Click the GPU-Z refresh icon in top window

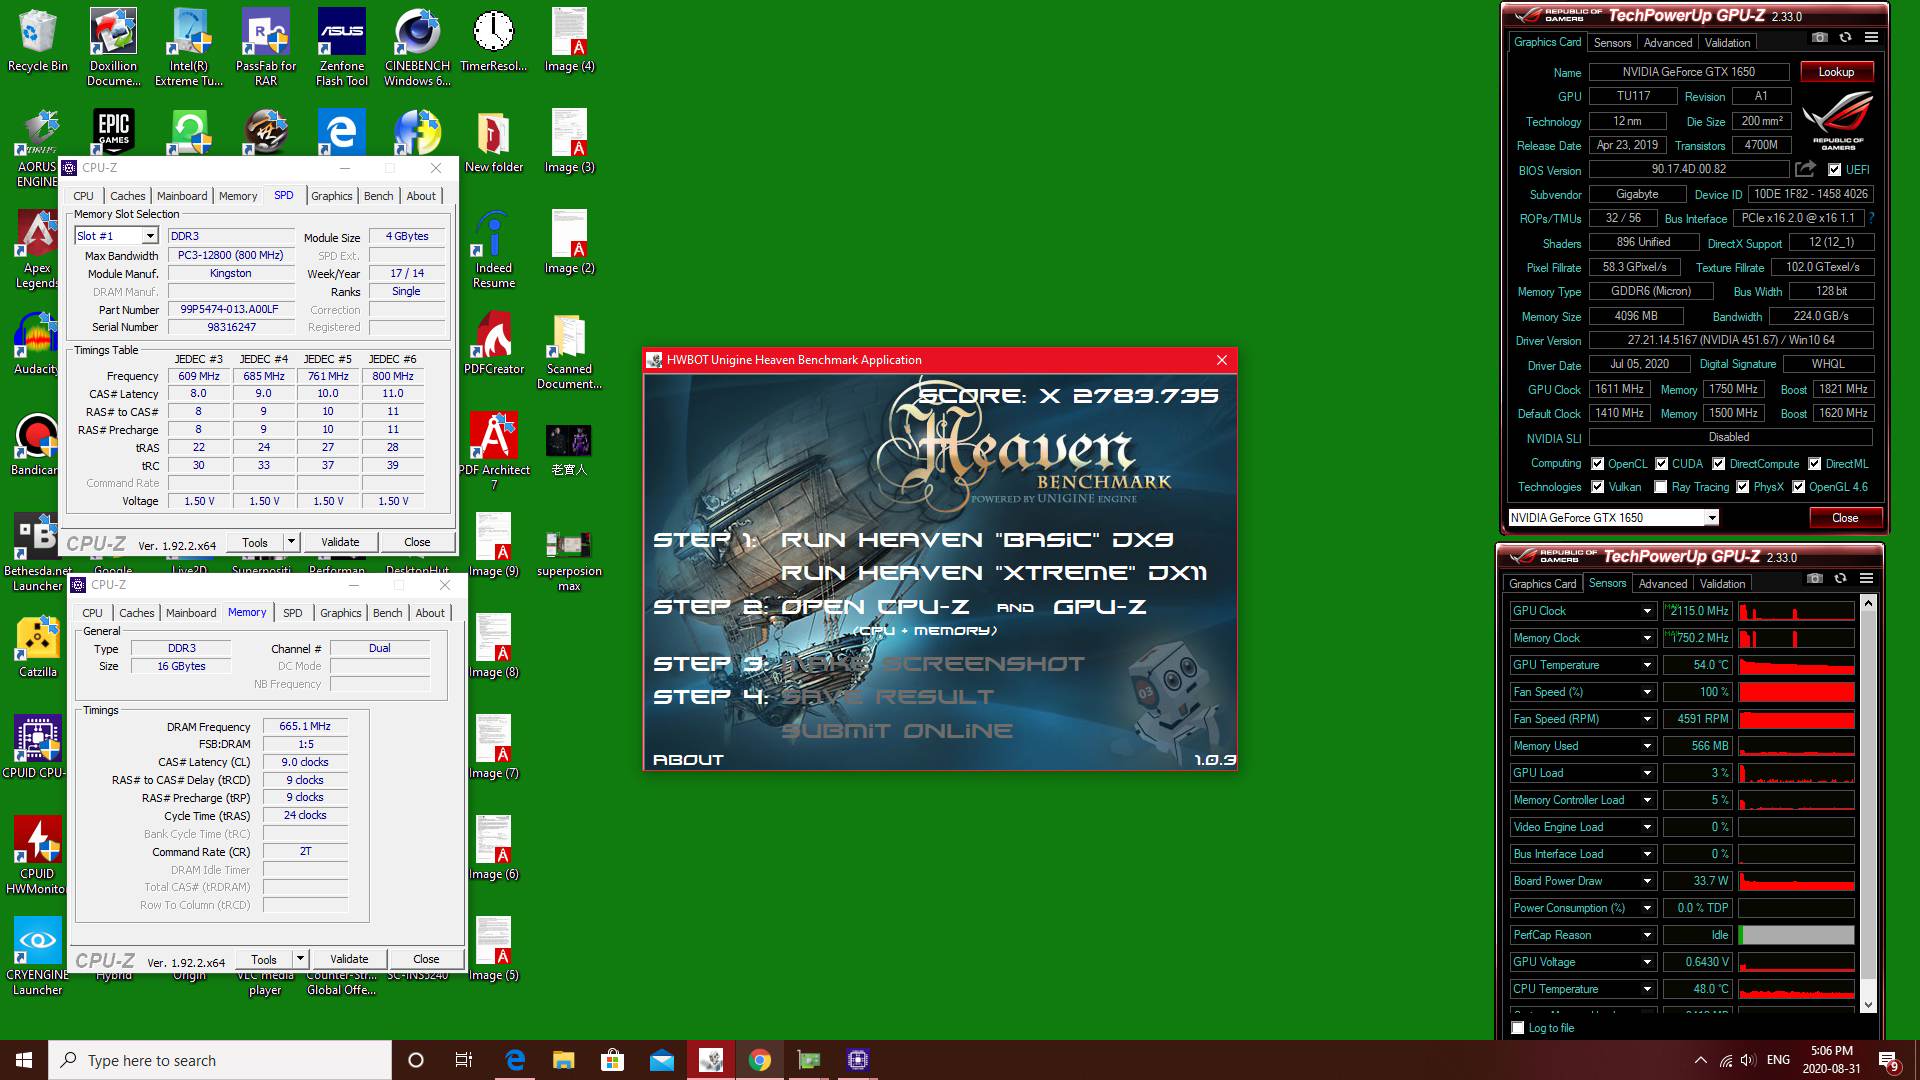(x=1845, y=38)
